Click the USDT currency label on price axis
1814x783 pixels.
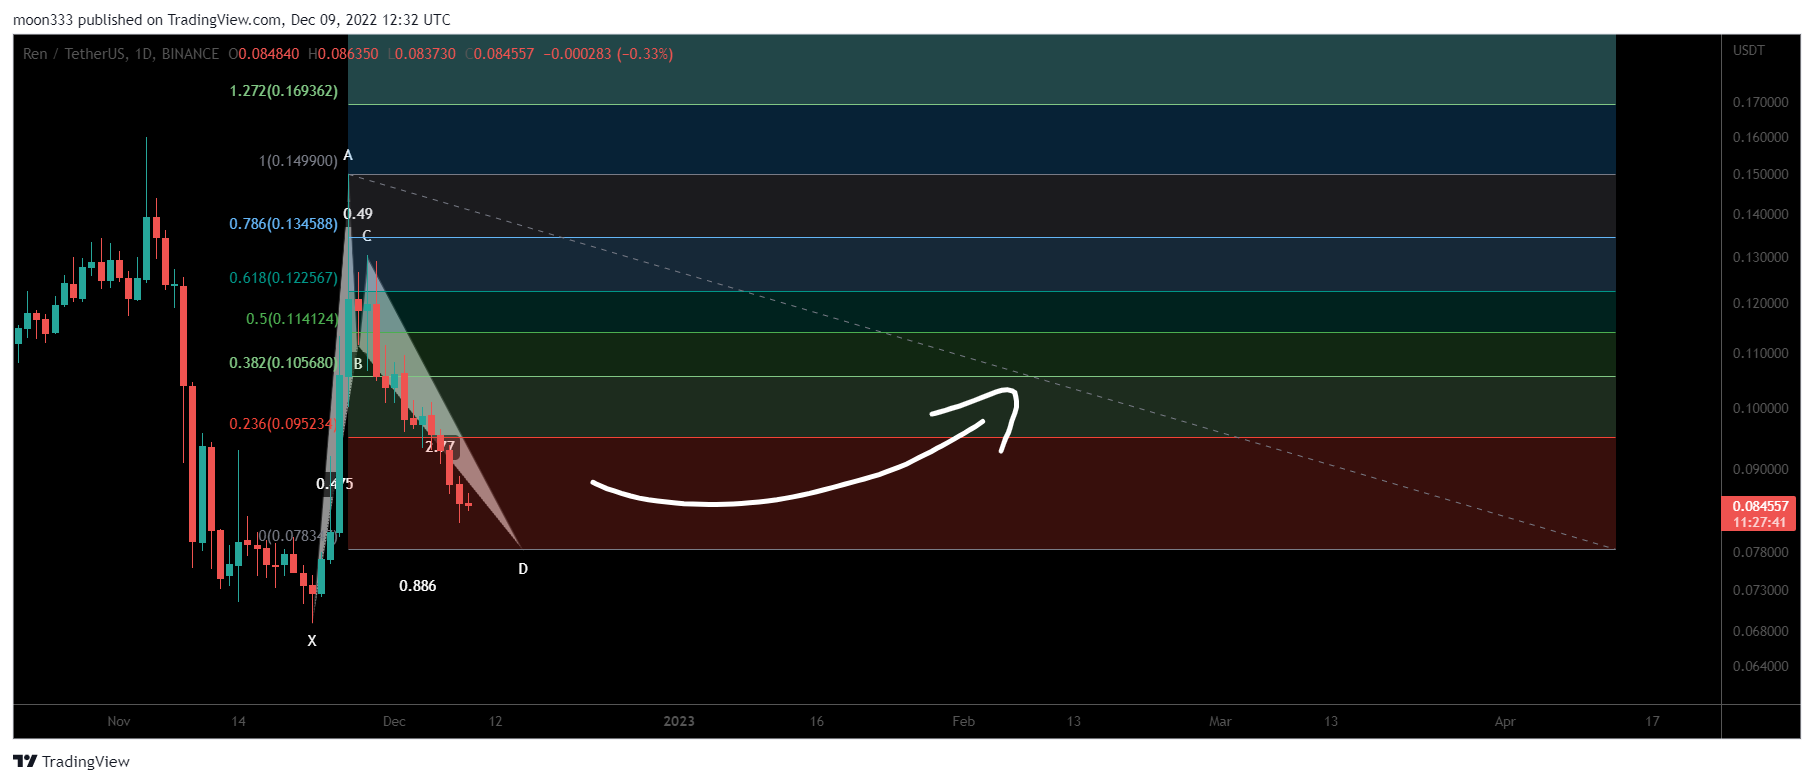click(1749, 50)
